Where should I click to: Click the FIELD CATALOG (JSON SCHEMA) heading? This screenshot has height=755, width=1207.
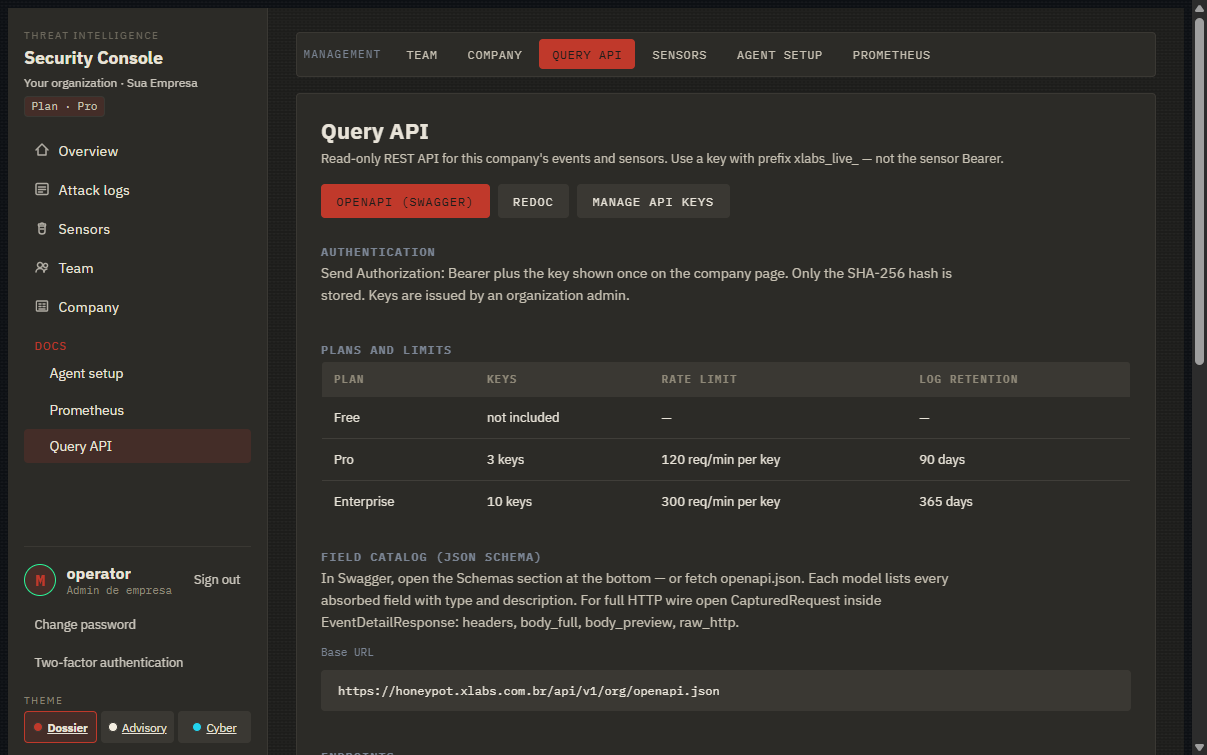(431, 557)
